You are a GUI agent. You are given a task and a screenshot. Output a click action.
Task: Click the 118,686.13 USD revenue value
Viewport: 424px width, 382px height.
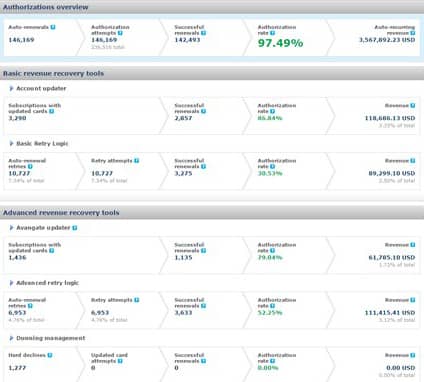tap(390, 118)
